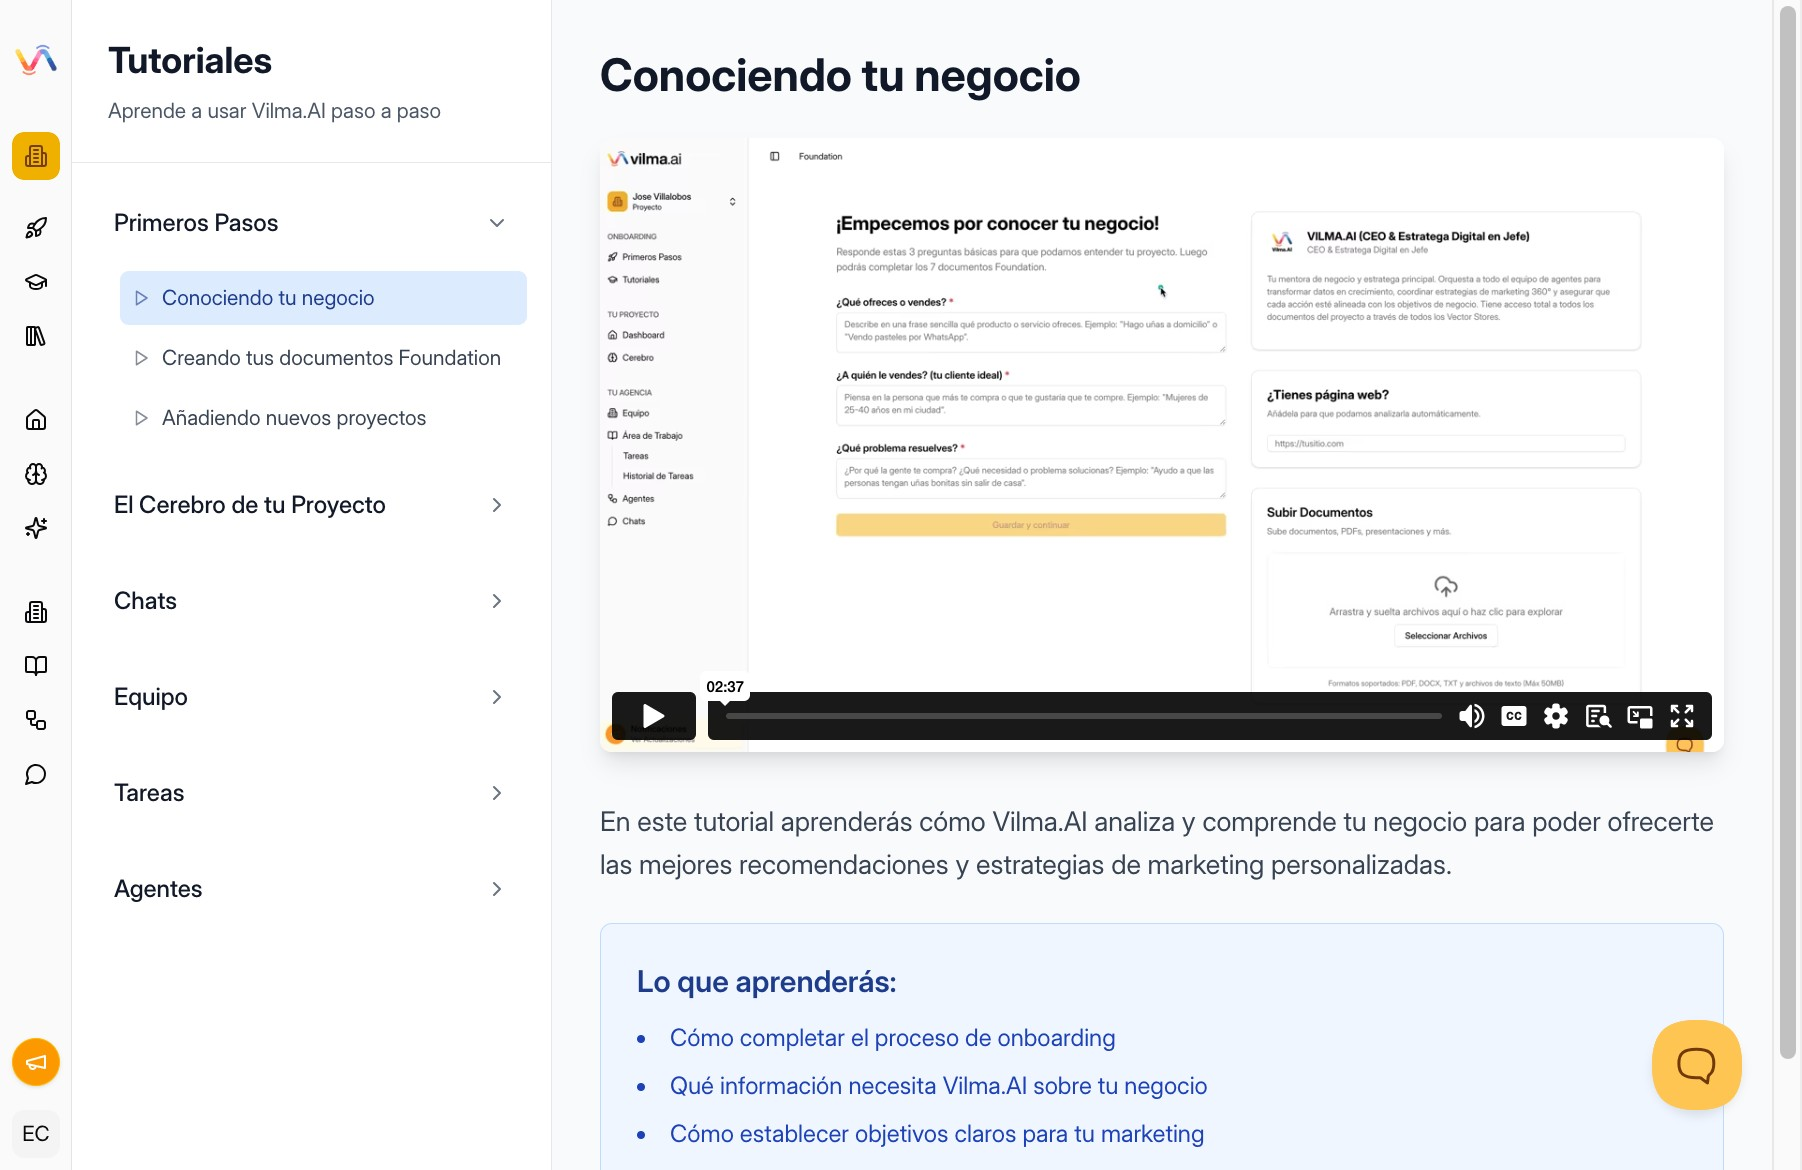Click Aprende a usar Vilma.AI subtitle
The image size is (1802, 1170).
[274, 111]
